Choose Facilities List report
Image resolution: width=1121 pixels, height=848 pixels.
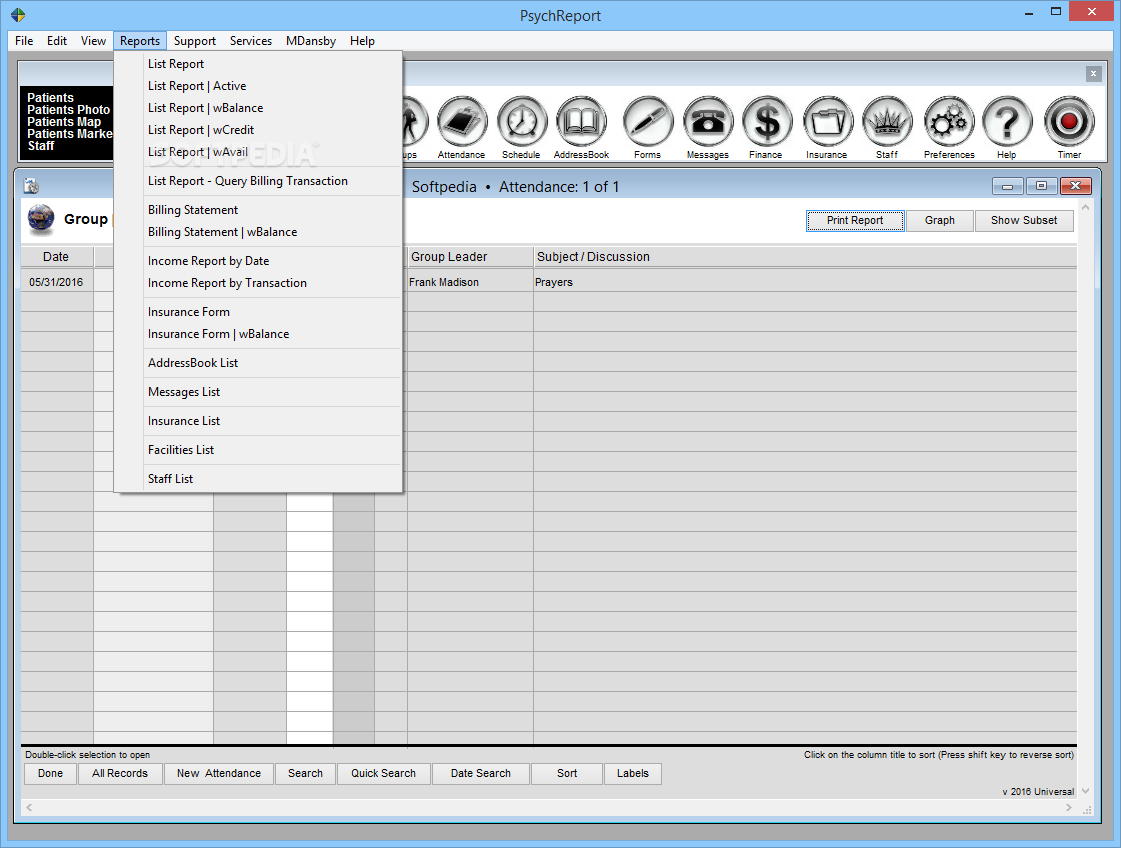point(258,450)
